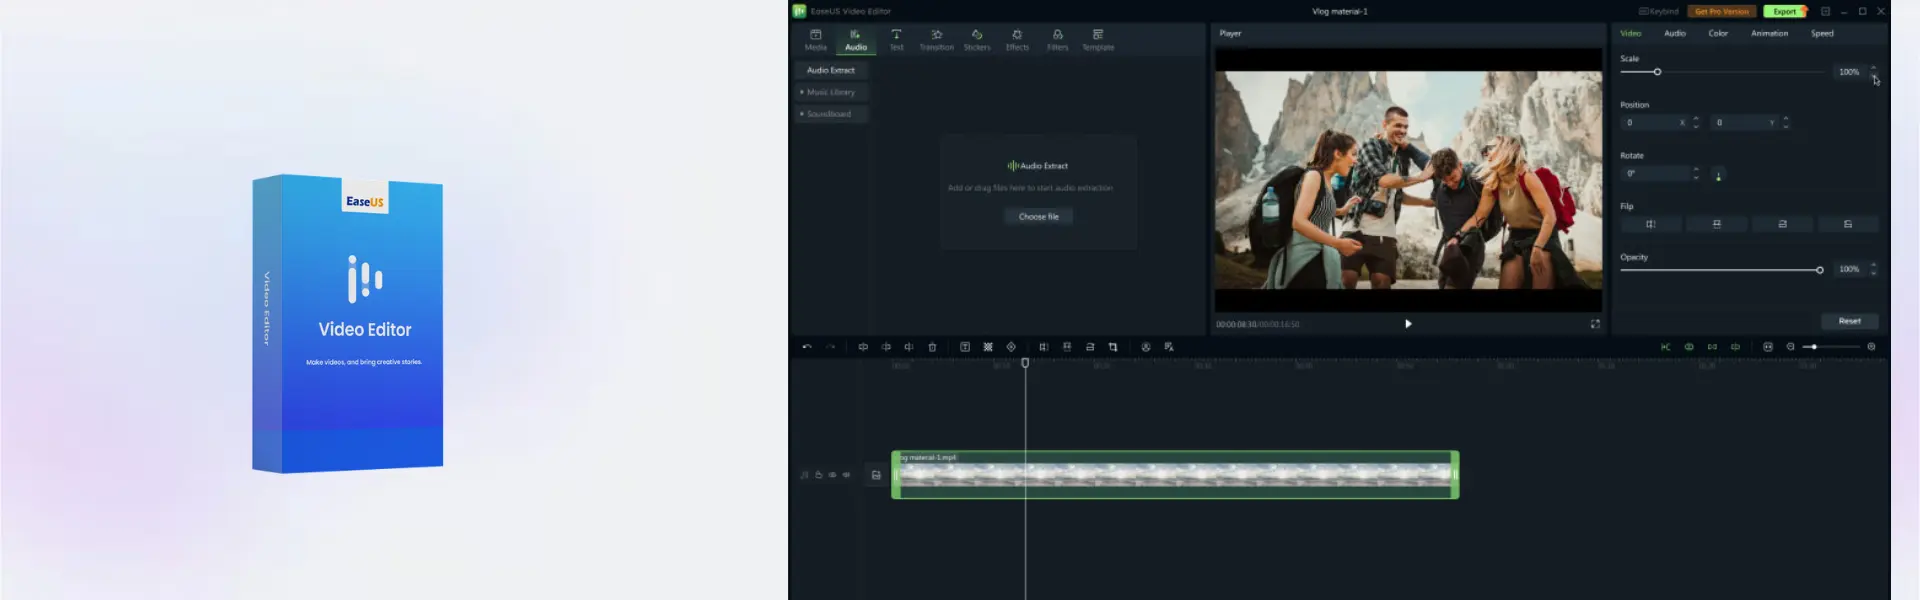Click the speech-to-text icon
This screenshot has height=600, width=1920.
point(1169,347)
